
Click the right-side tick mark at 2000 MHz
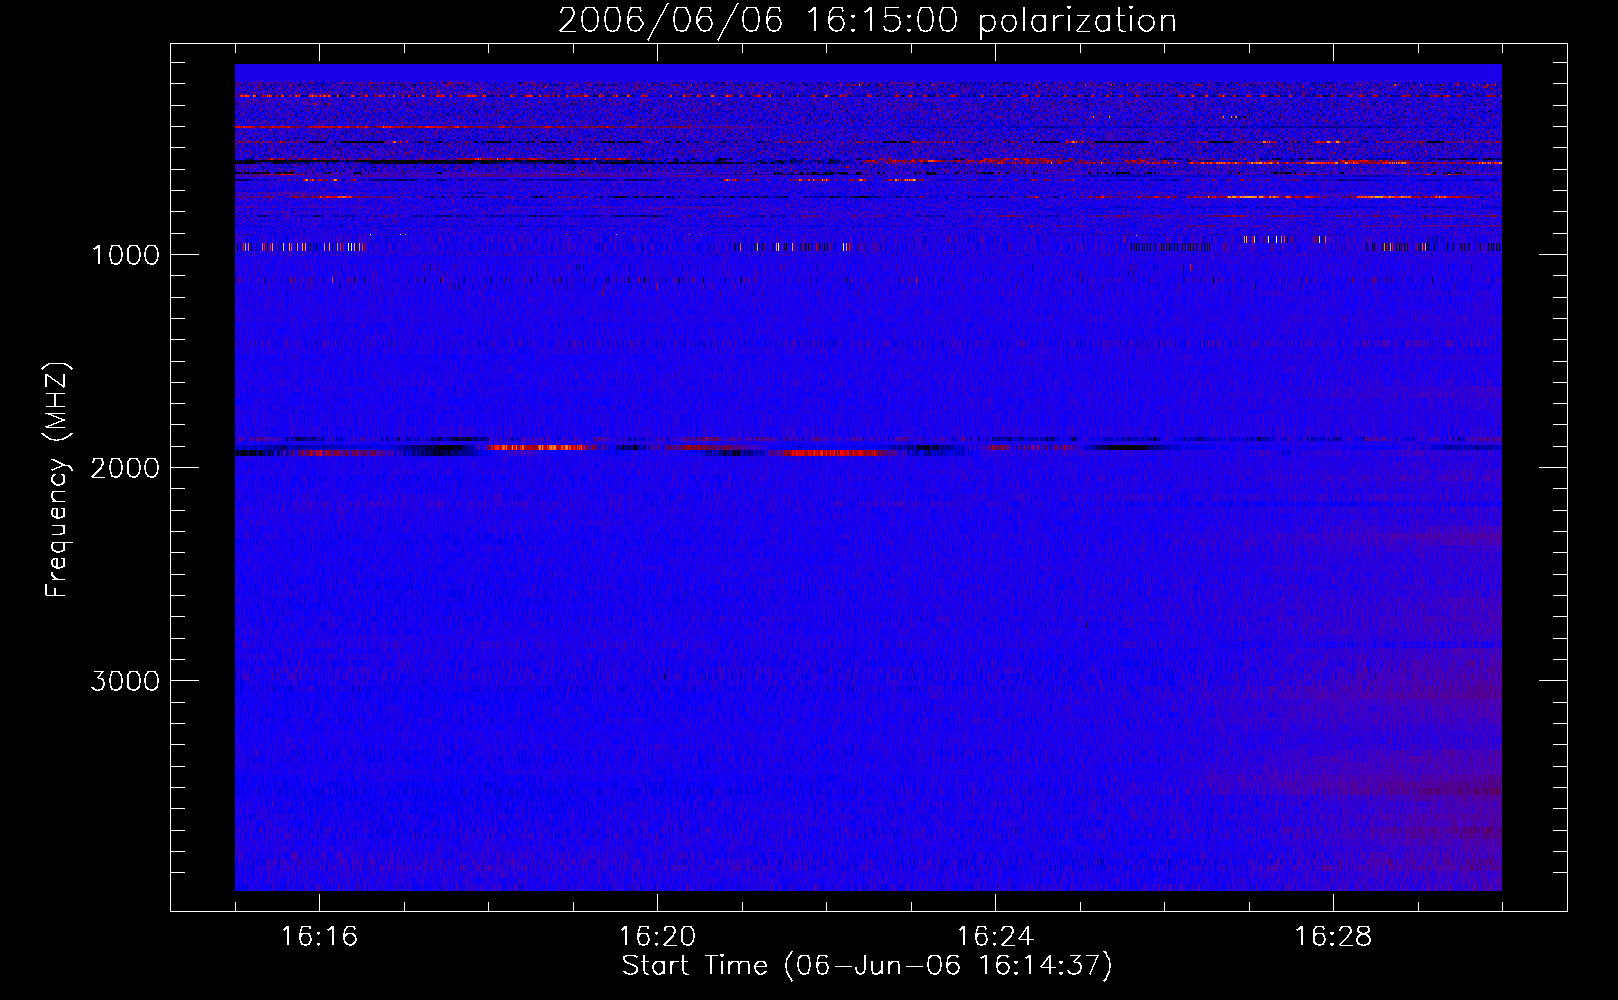tap(1553, 467)
